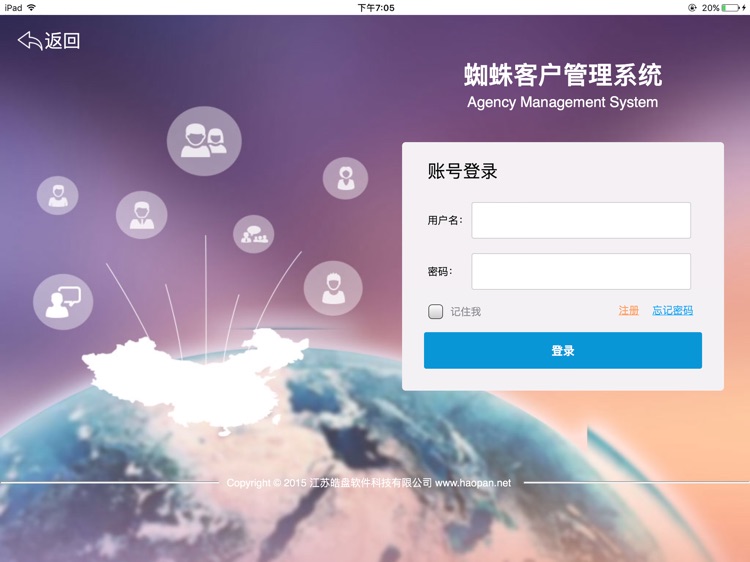The image size is (750, 562).
Task: Open the 注册 register link
Action: click(629, 311)
